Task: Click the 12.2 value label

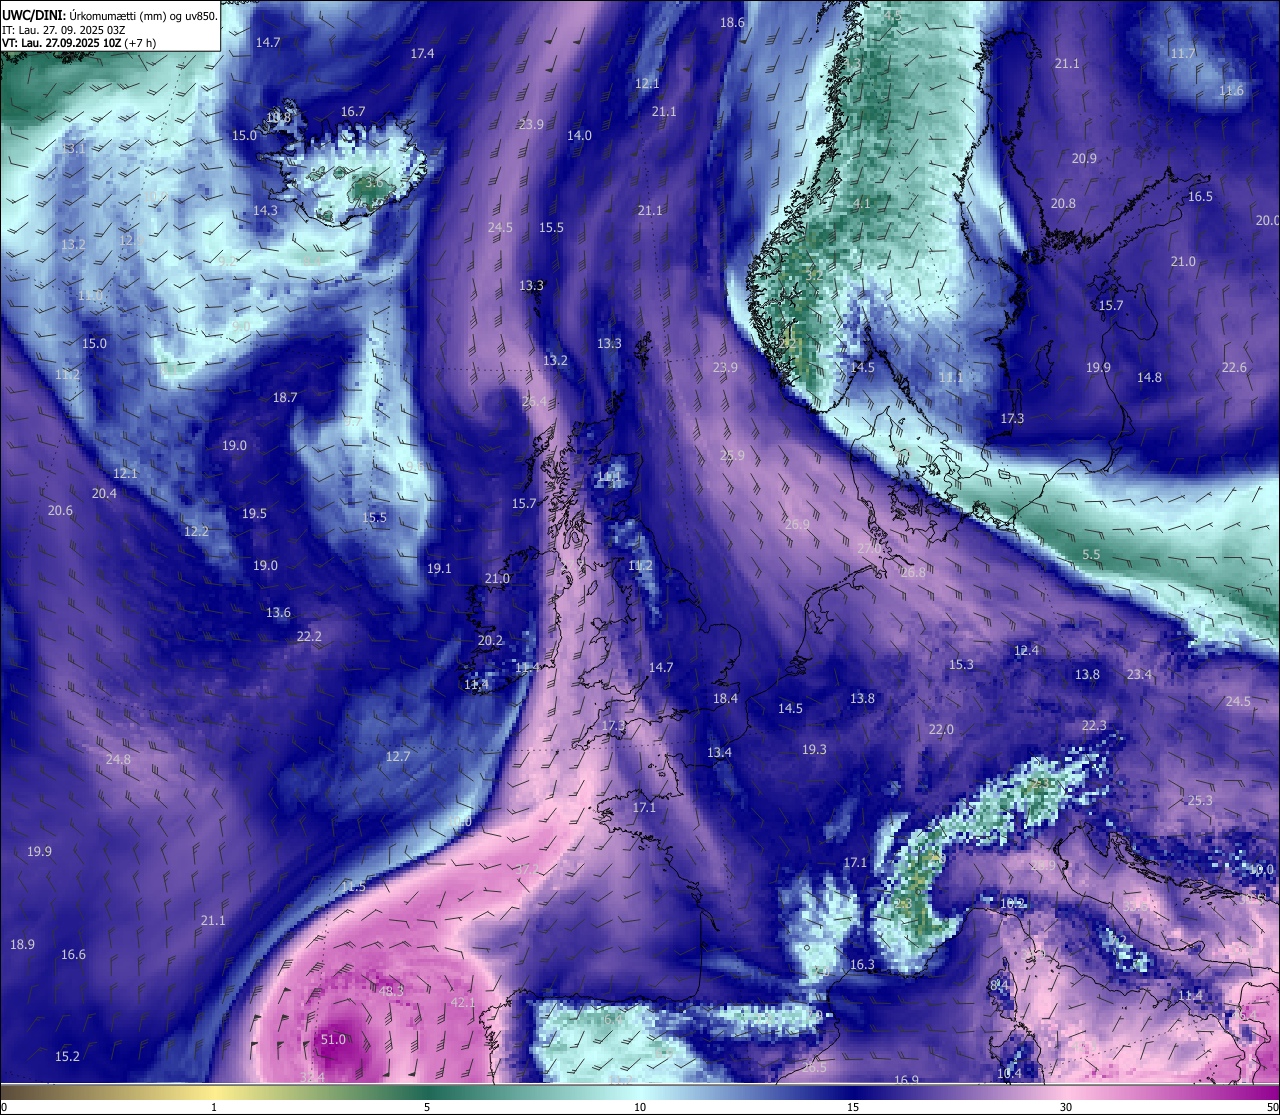Action: 196,532
